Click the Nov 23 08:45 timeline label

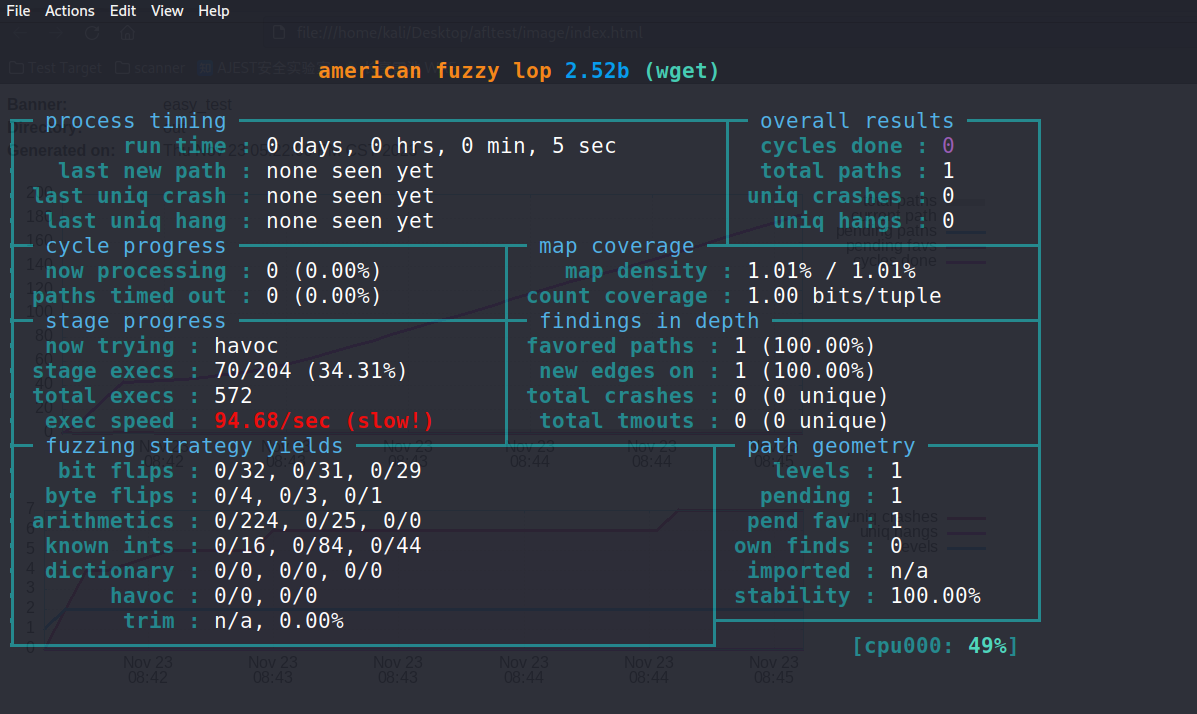point(773,669)
